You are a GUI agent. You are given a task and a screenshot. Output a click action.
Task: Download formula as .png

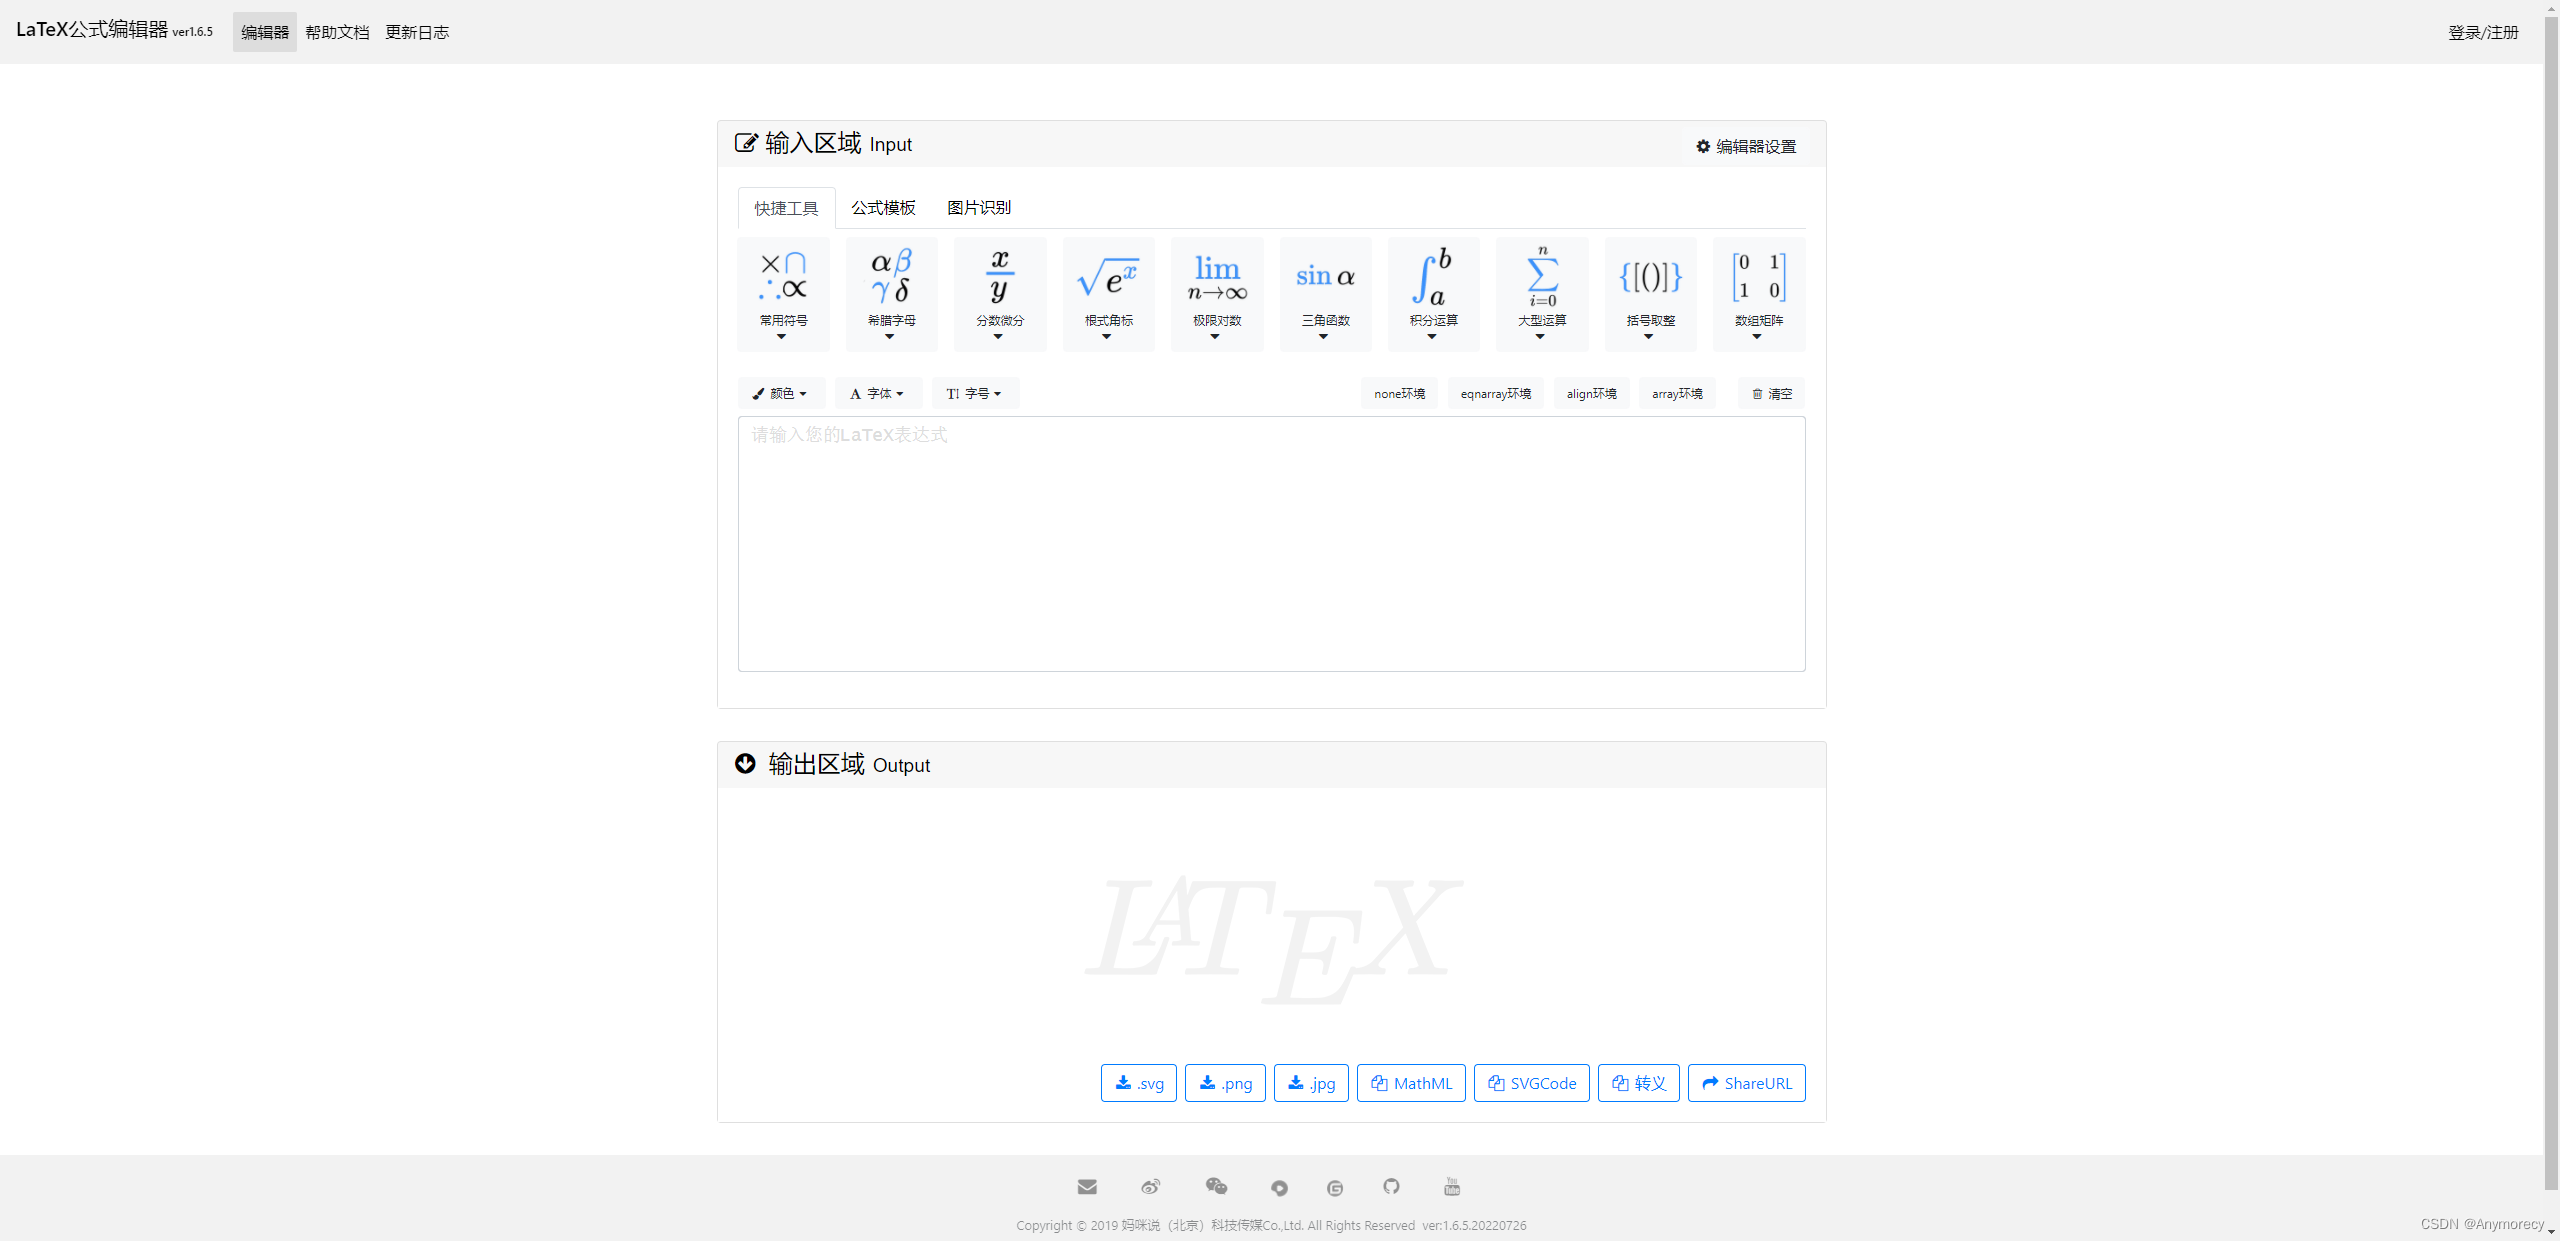pos(1225,1083)
